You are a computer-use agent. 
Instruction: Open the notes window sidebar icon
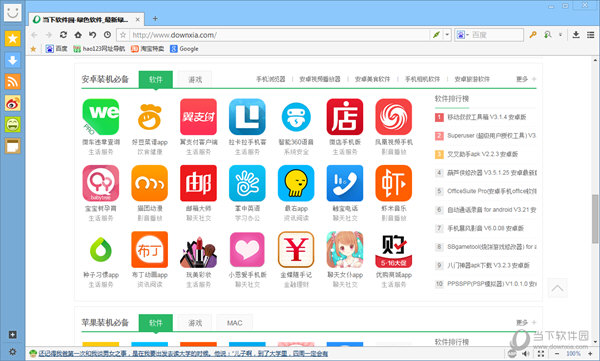pos(13,146)
